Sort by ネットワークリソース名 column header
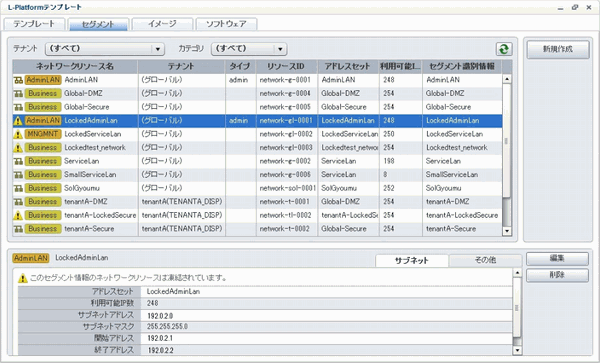 [75, 67]
